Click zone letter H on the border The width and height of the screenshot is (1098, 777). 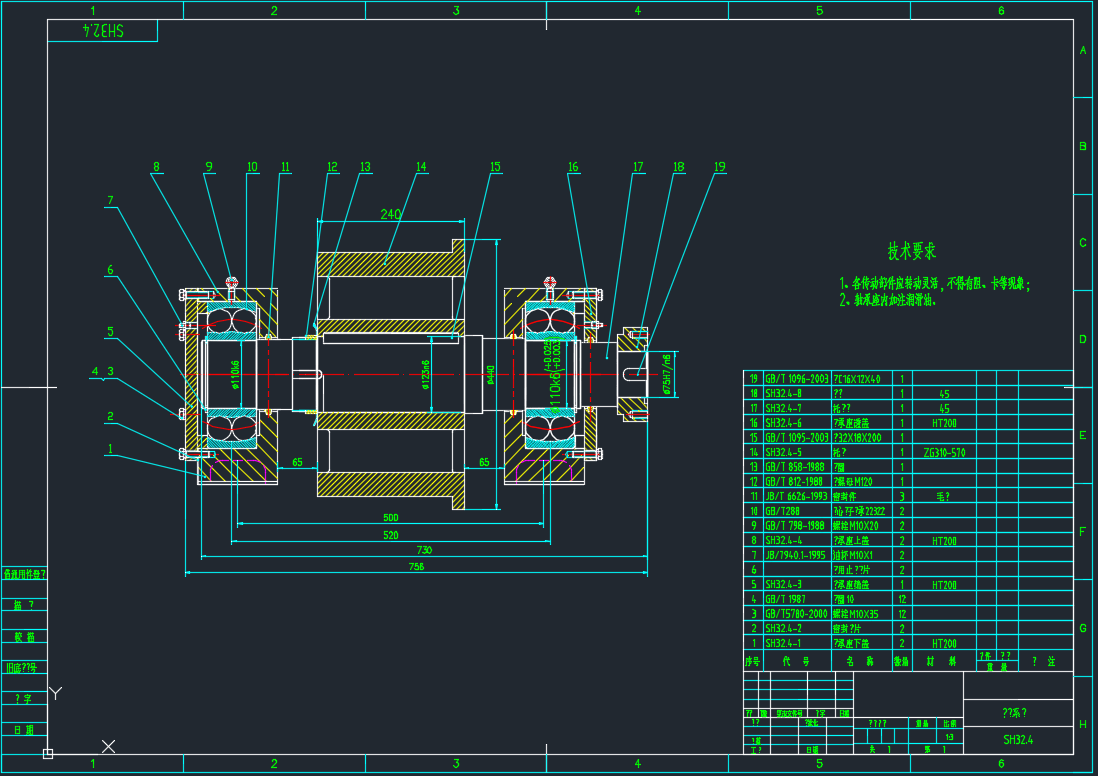[x=1083, y=724]
